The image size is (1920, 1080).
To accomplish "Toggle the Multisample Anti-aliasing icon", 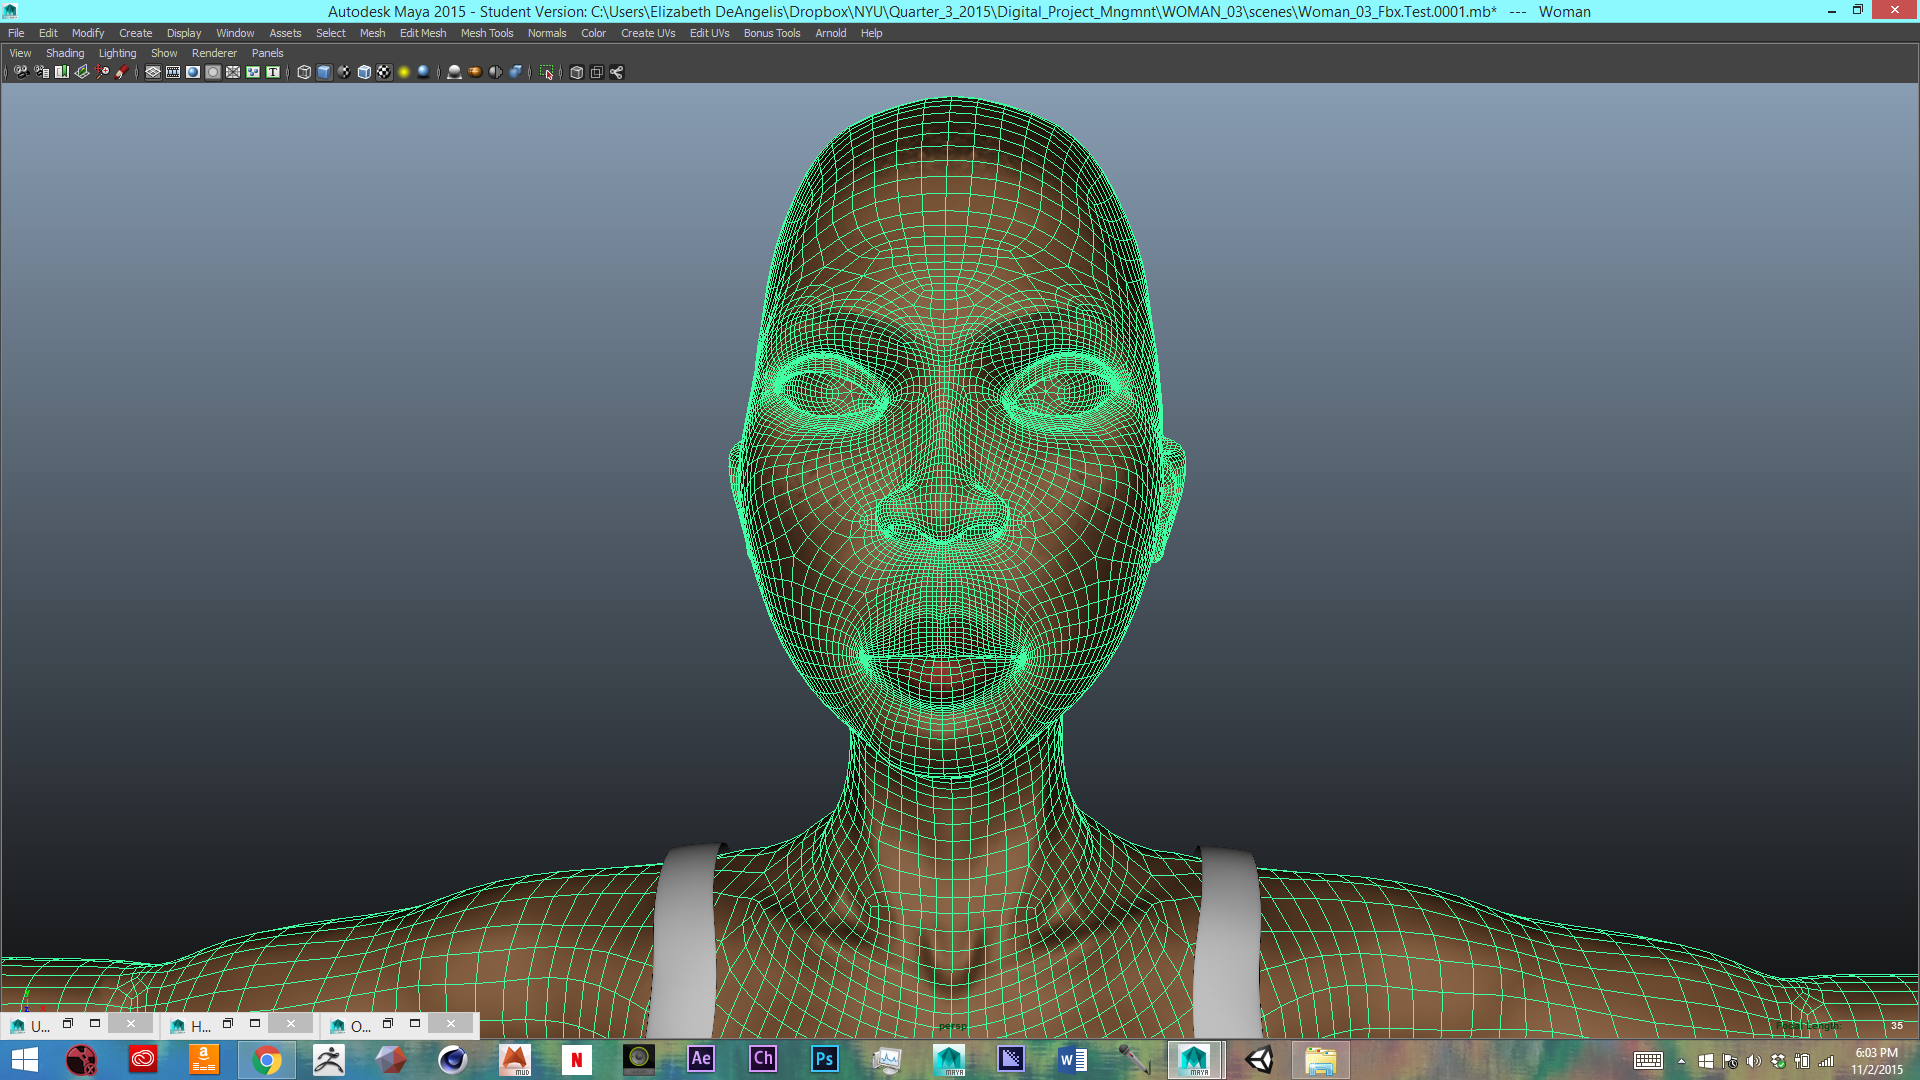I will (495, 72).
